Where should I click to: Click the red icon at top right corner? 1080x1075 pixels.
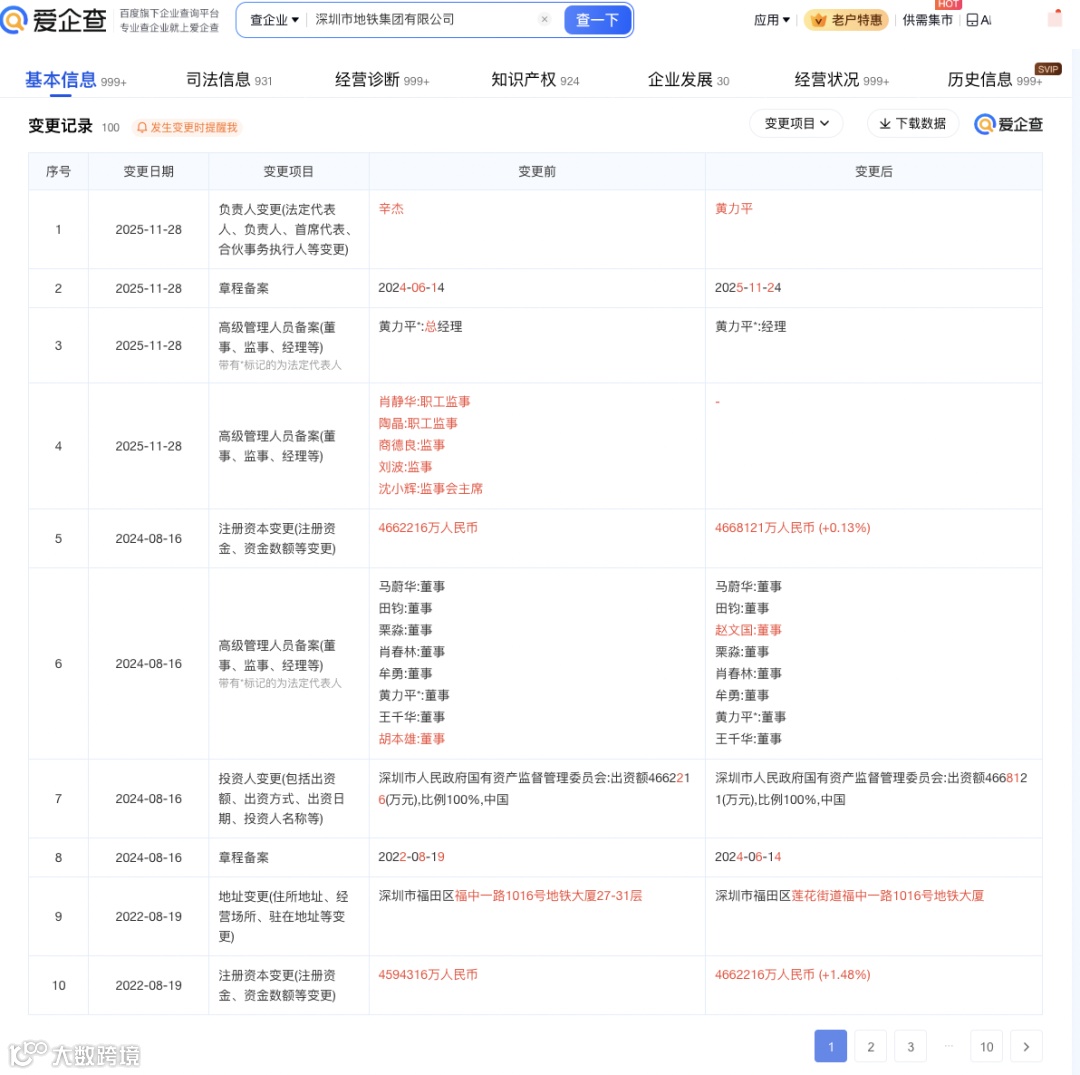click(1055, 19)
